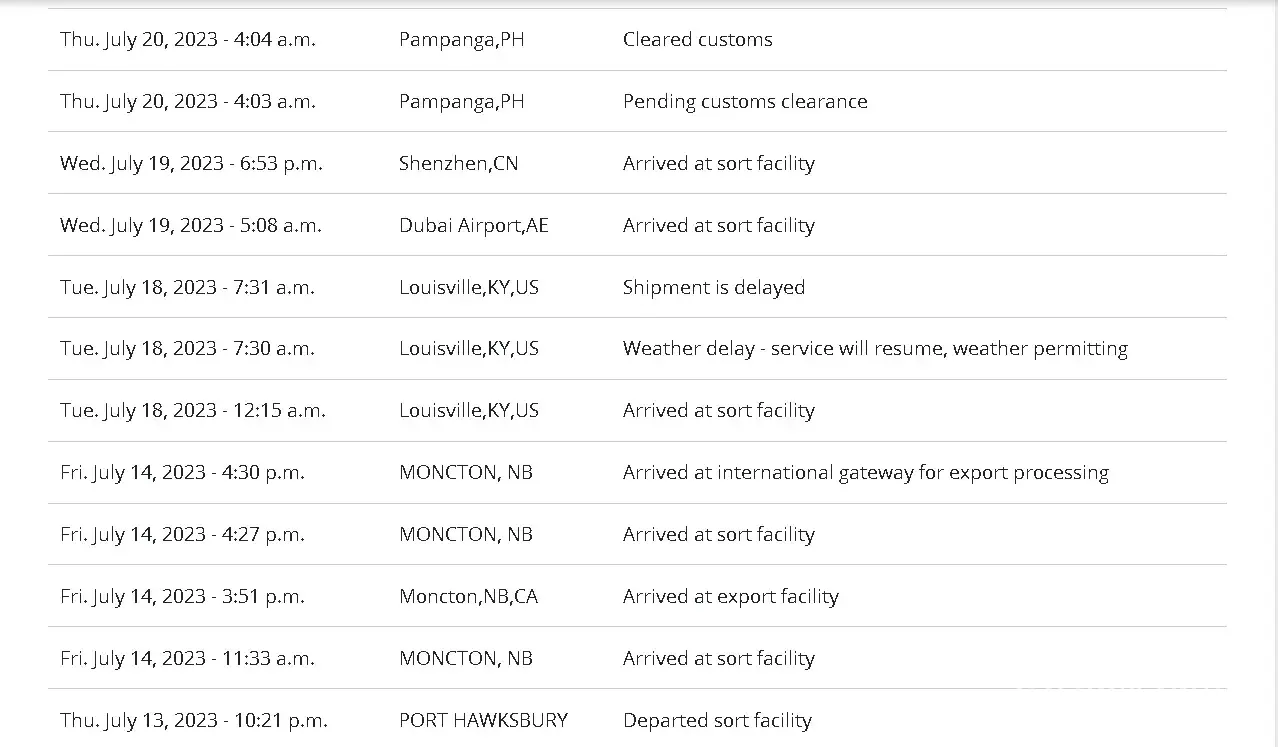This screenshot has width=1278, height=747.
Task: Click the Moncton,NB,CA location text
Action: tap(468, 597)
